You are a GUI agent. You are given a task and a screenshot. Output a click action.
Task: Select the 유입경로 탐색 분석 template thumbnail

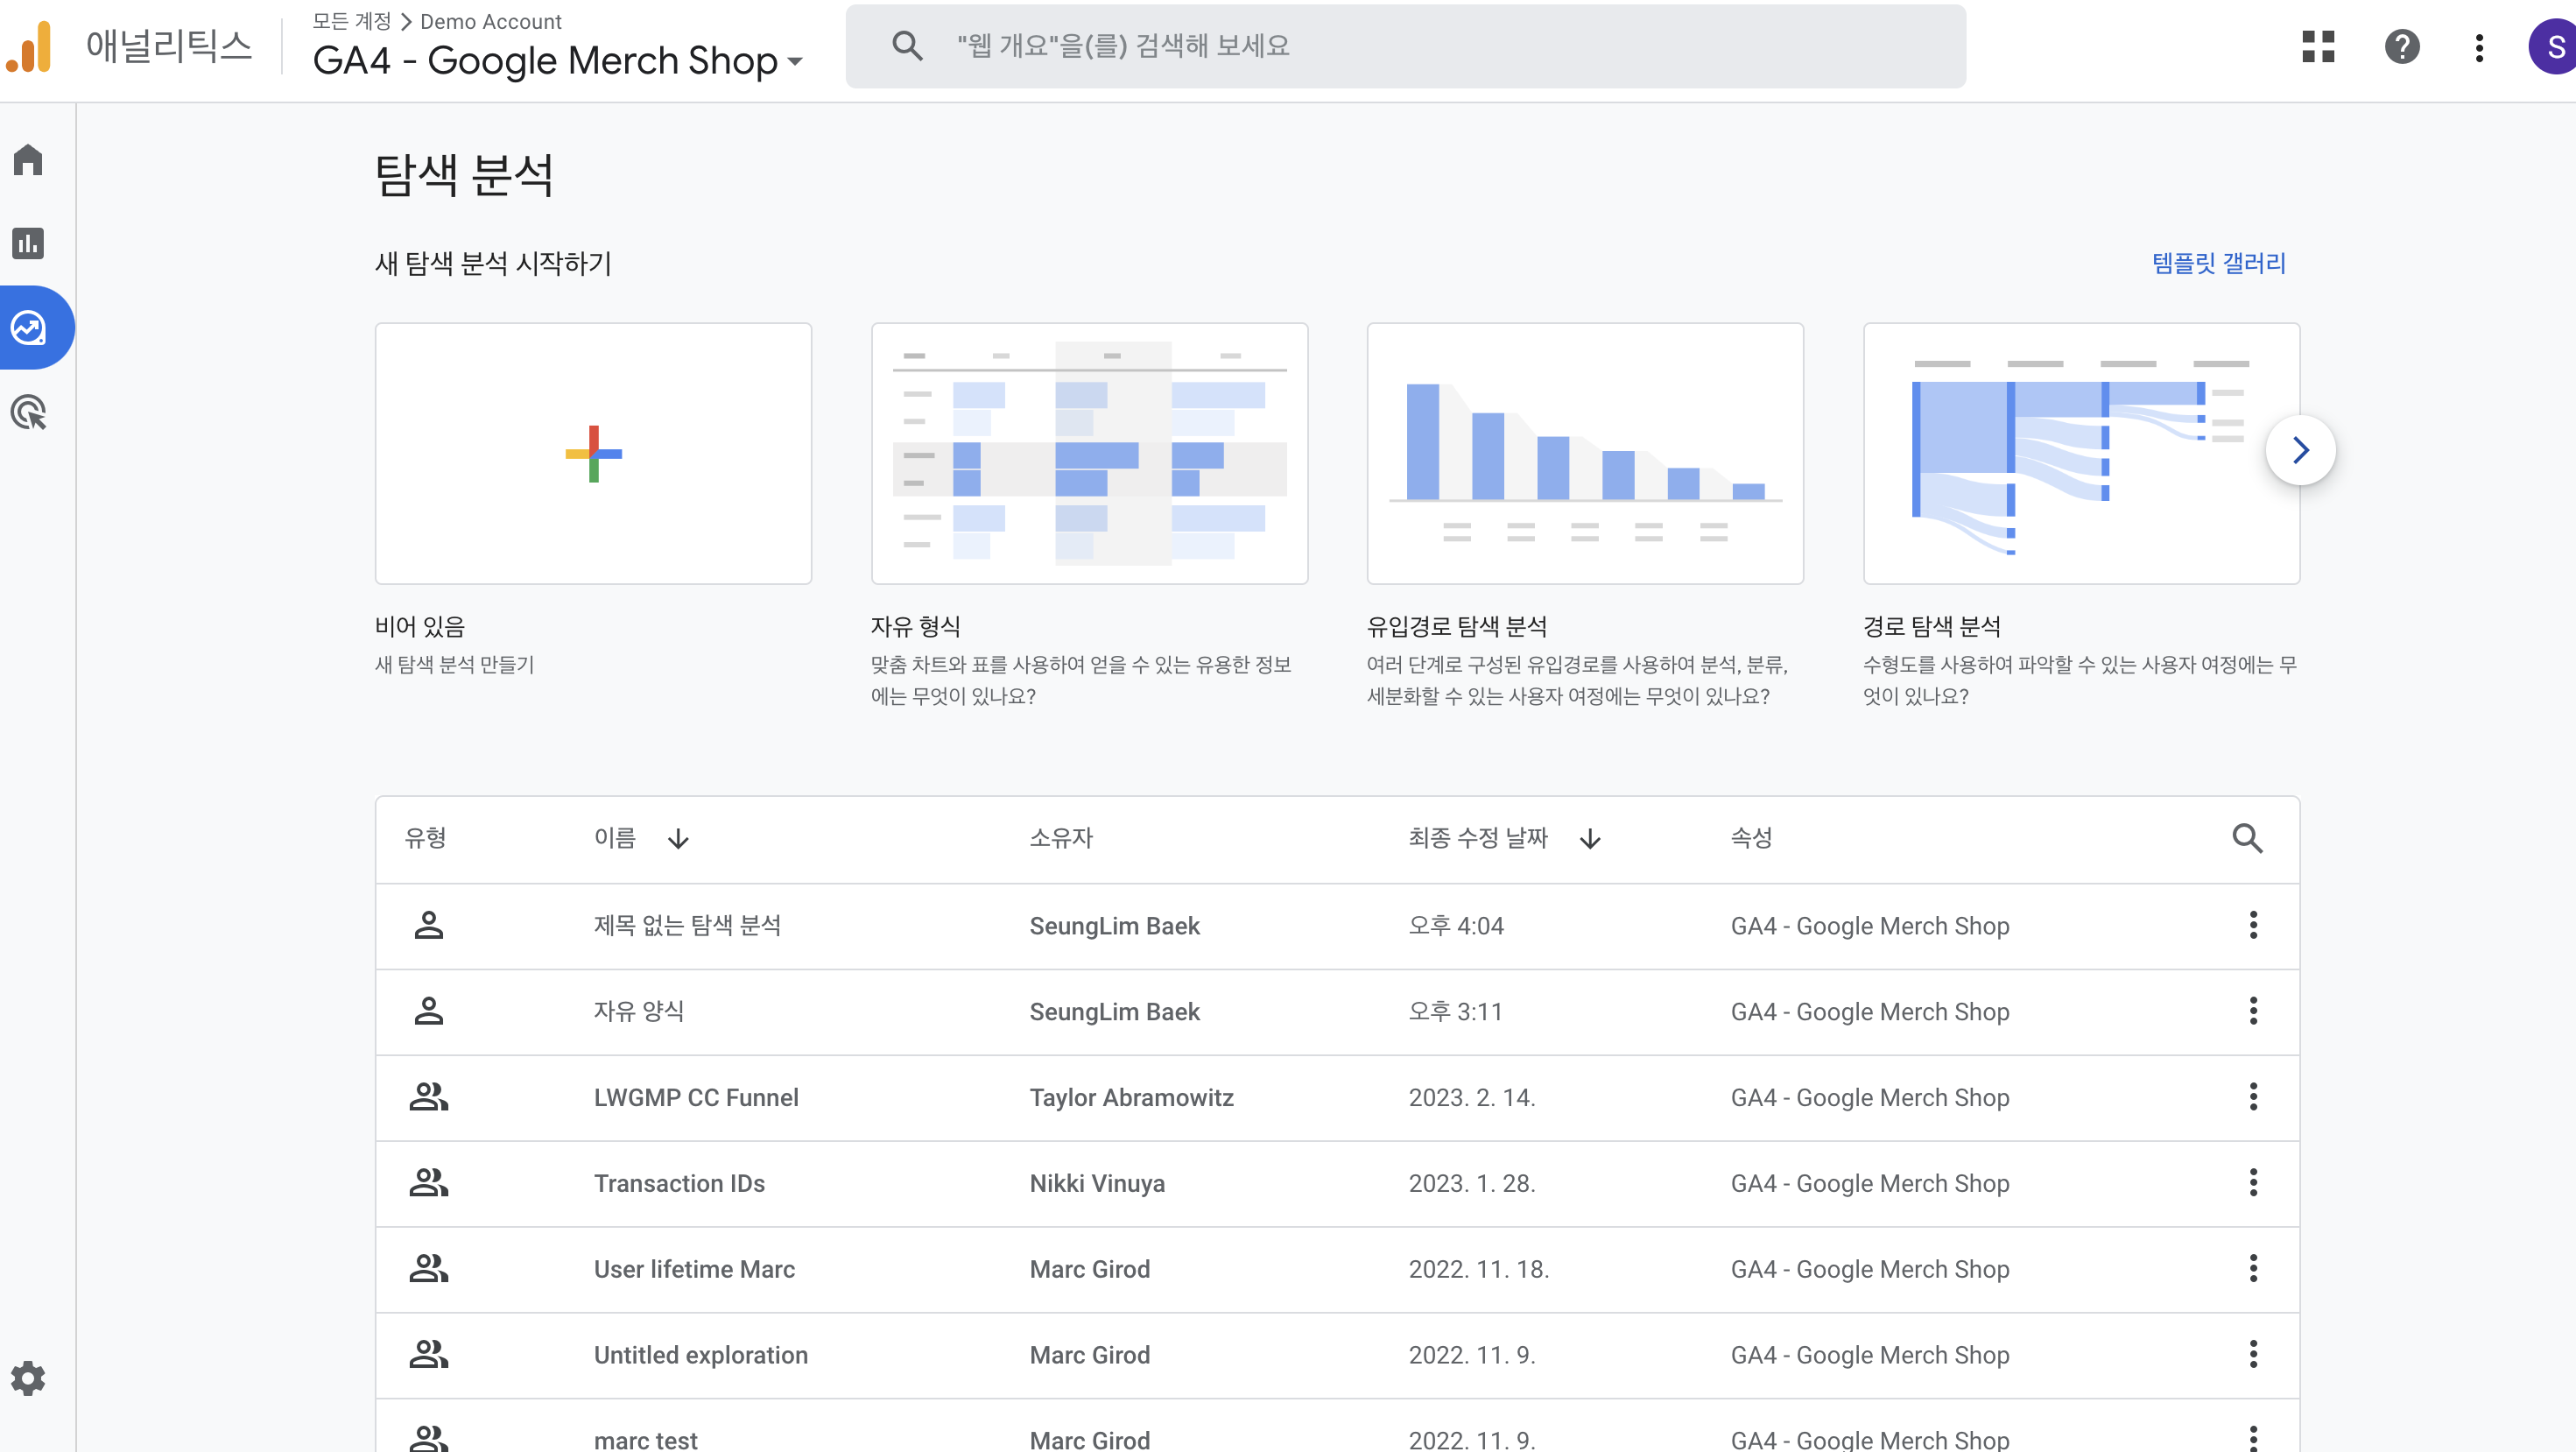[x=1584, y=453]
